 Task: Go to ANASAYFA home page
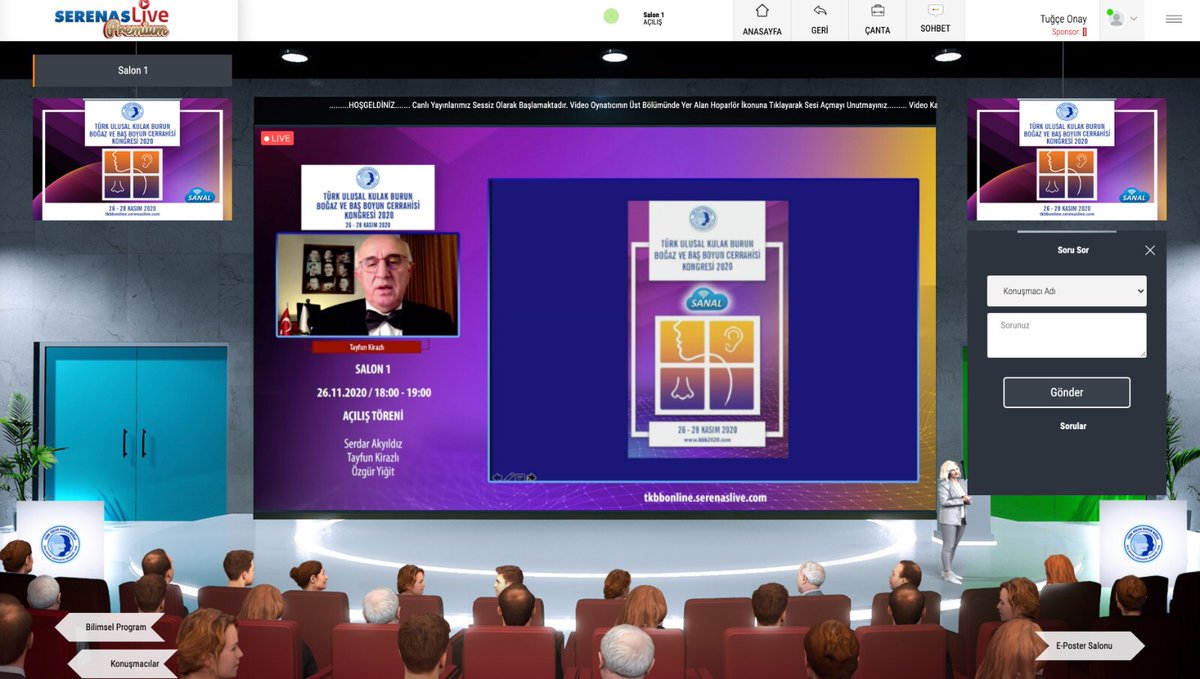[x=762, y=20]
